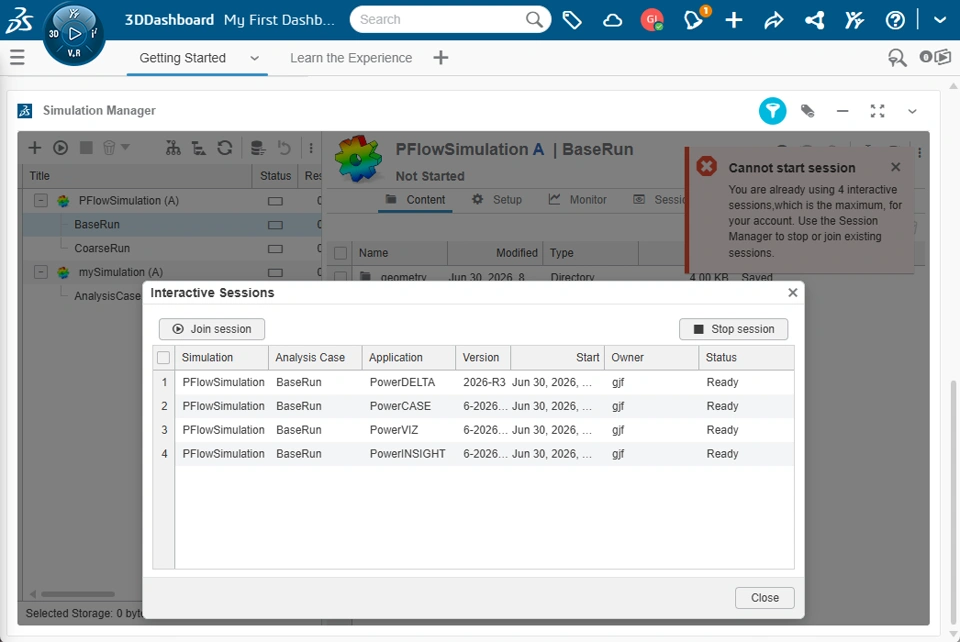Click the share arrow icon

point(773,20)
